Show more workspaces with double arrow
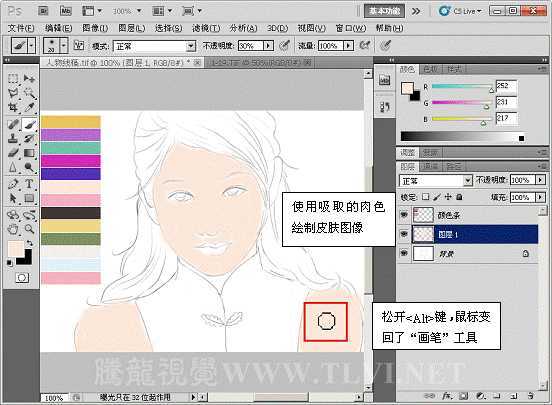Viewport: 552px width, 405px height. coord(416,11)
